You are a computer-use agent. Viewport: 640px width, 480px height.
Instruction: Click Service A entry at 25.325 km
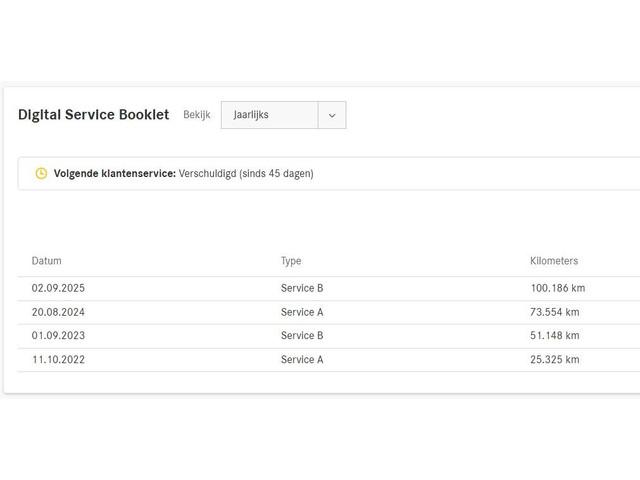click(302, 360)
